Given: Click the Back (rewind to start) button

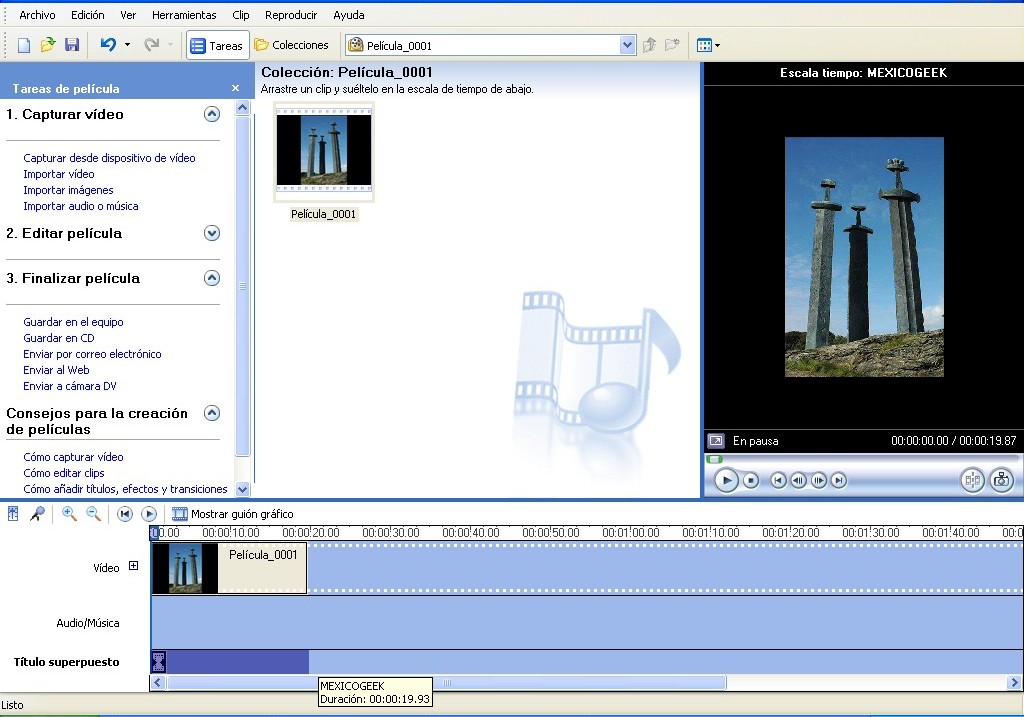Looking at the screenshot, I should click(778, 481).
